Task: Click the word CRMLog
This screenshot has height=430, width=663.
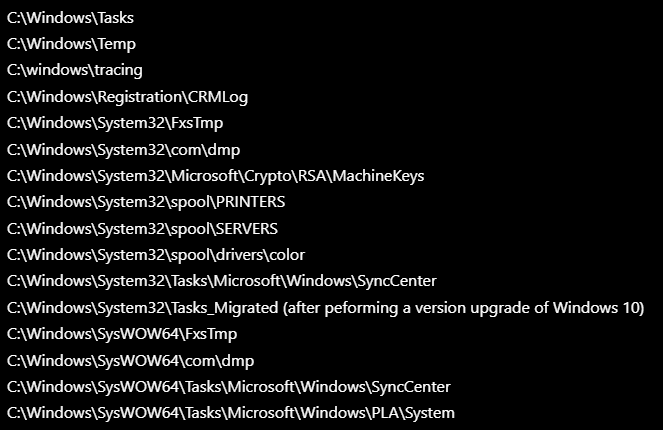Action: 218,97
